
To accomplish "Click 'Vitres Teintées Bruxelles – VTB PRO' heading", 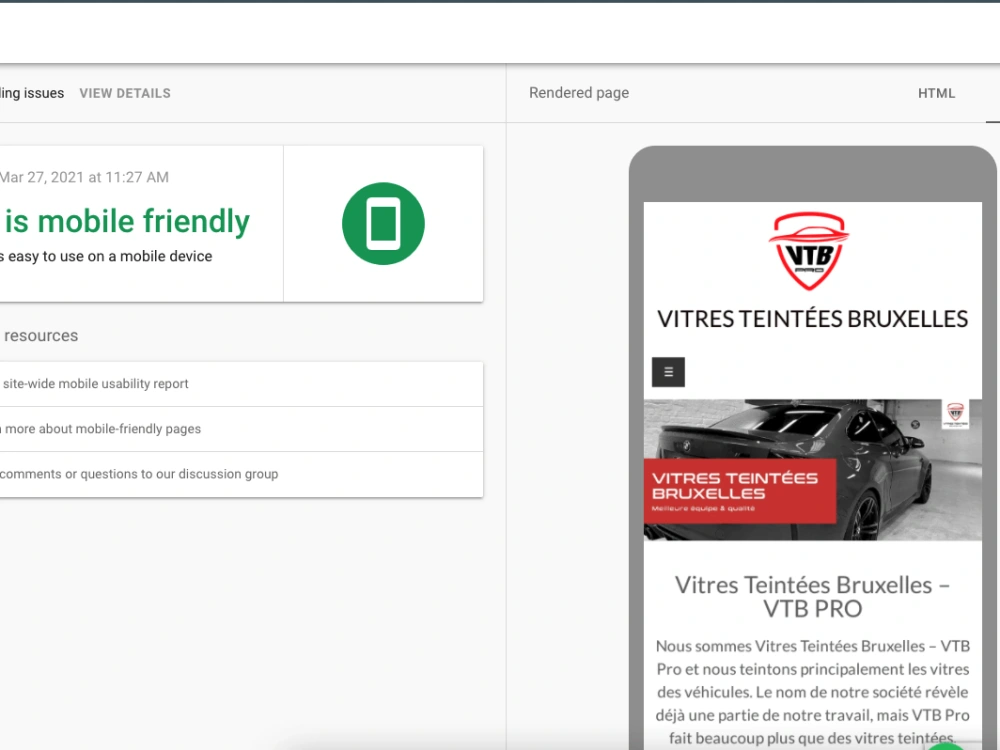I will [812, 596].
